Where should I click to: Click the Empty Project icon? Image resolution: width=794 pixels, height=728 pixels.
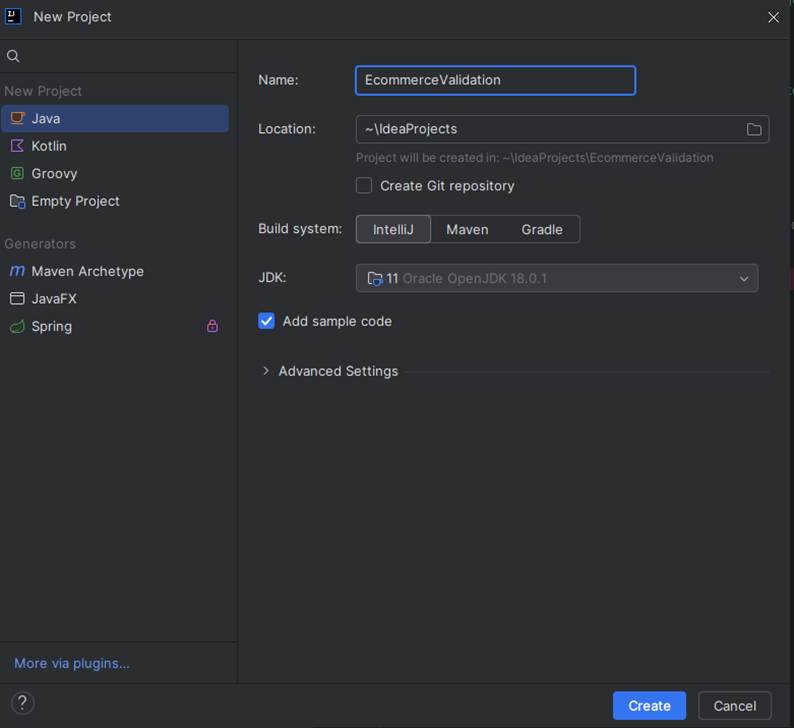17,201
